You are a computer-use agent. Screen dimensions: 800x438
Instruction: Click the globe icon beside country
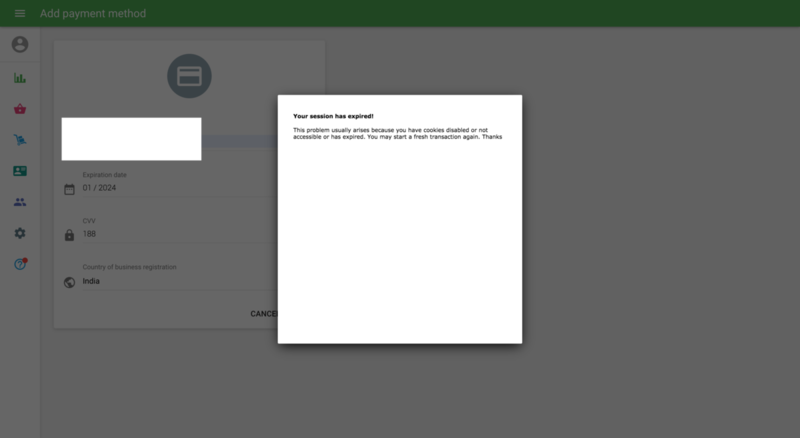coord(69,282)
